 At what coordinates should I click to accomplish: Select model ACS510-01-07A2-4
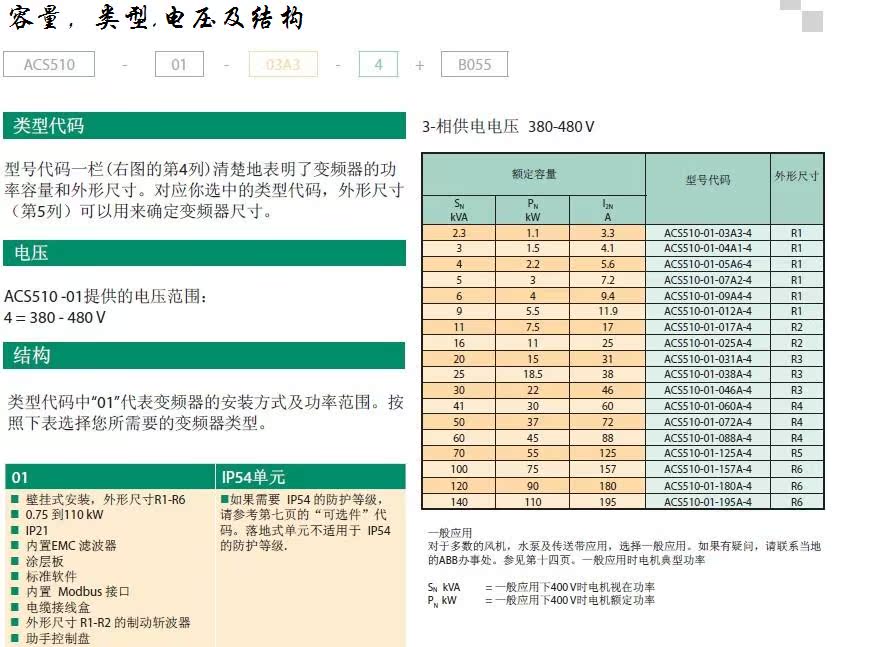point(708,279)
